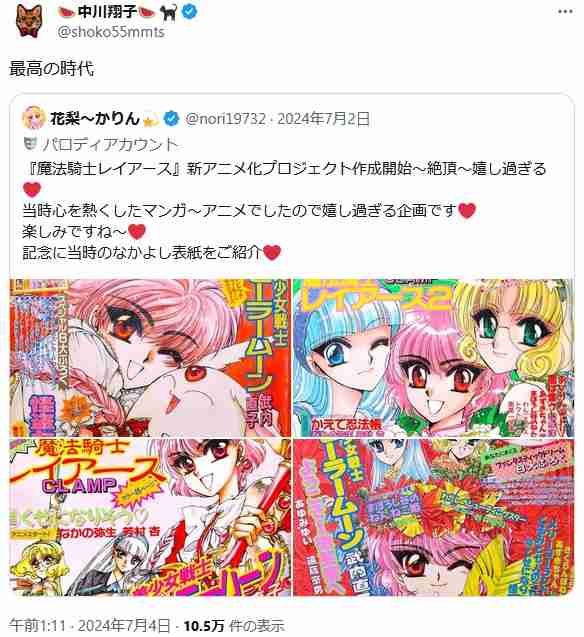
Task: Open the top-right three-girls cover image
Action: pyautogui.click(x=434, y=358)
